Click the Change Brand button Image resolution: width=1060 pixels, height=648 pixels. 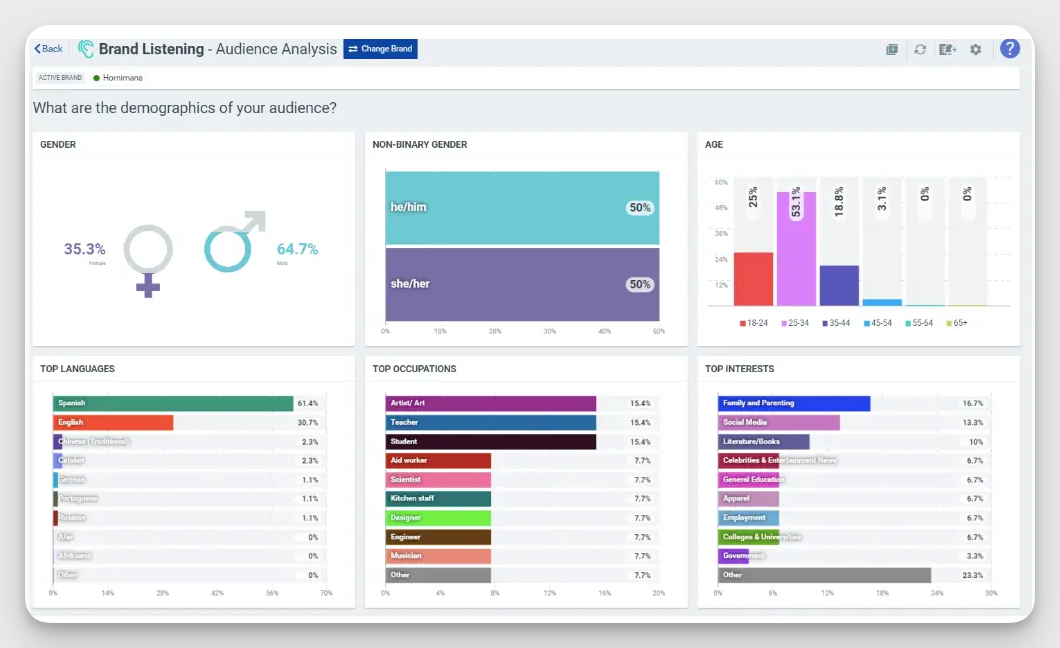(x=380, y=49)
